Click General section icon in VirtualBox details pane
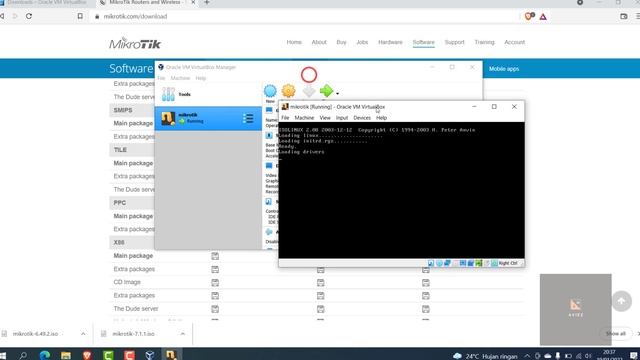 [x=269, y=110]
